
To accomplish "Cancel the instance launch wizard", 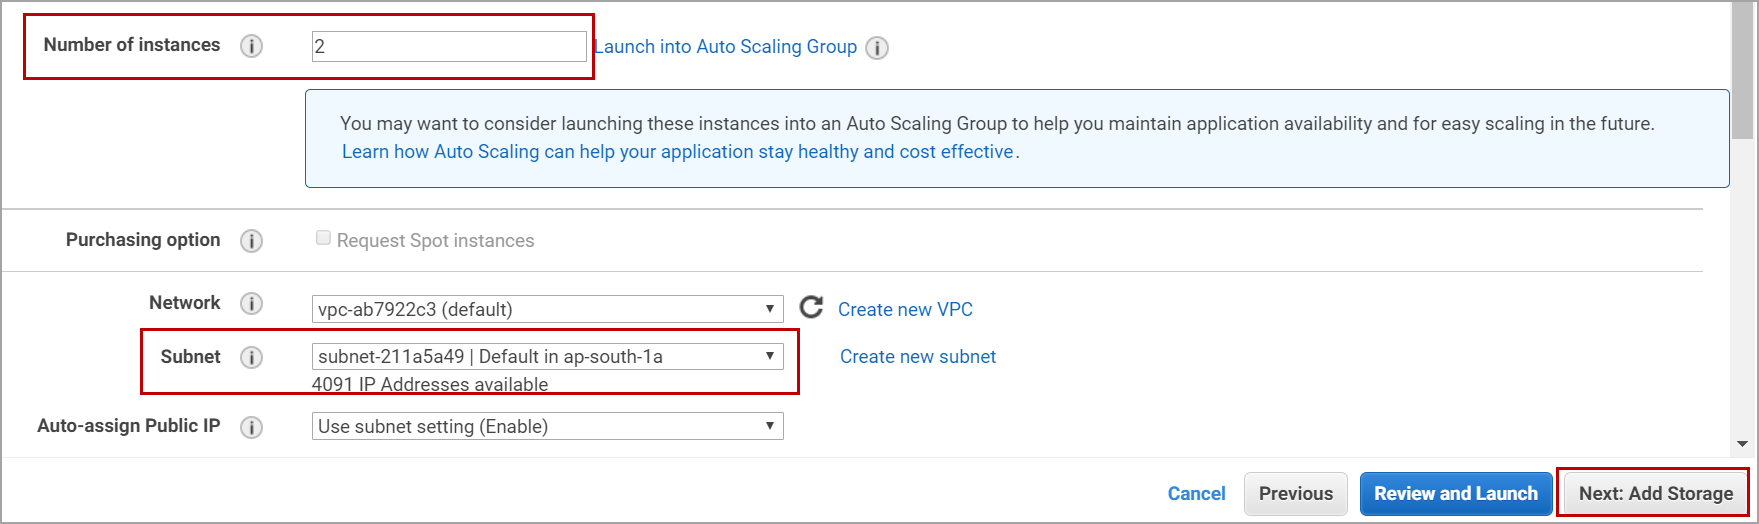I will [x=1196, y=494].
